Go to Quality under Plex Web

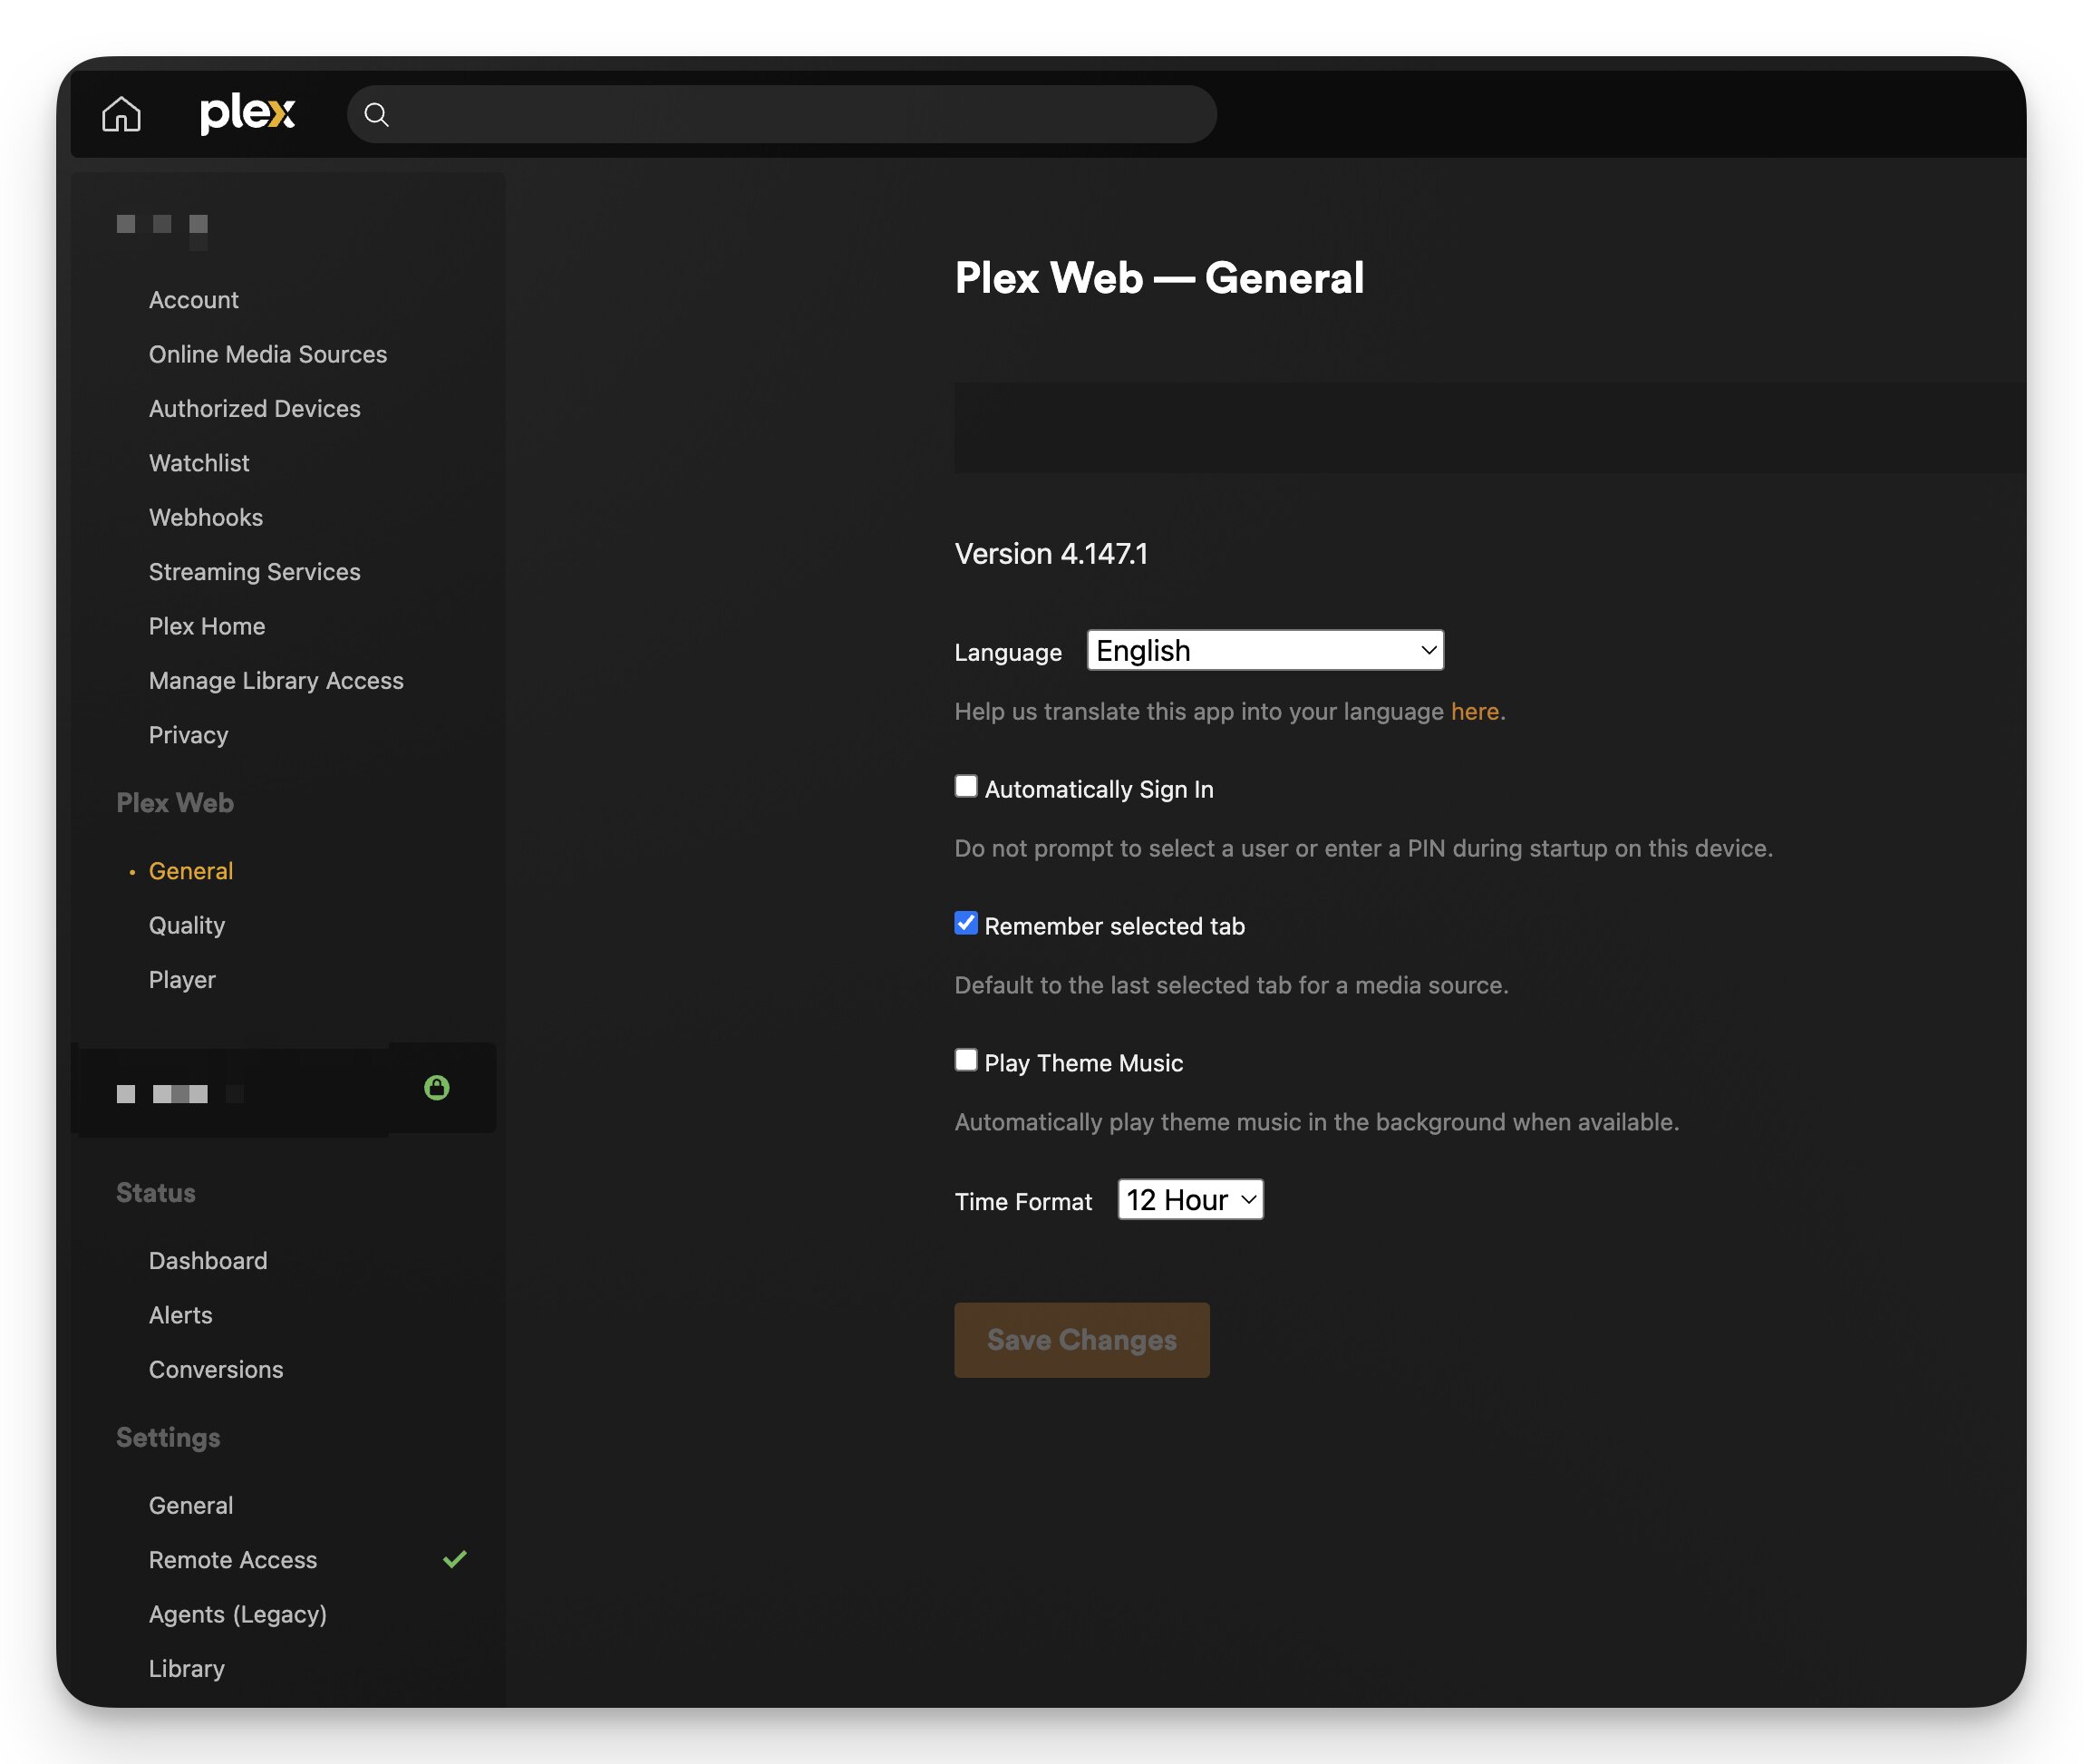(x=187, y=925)
